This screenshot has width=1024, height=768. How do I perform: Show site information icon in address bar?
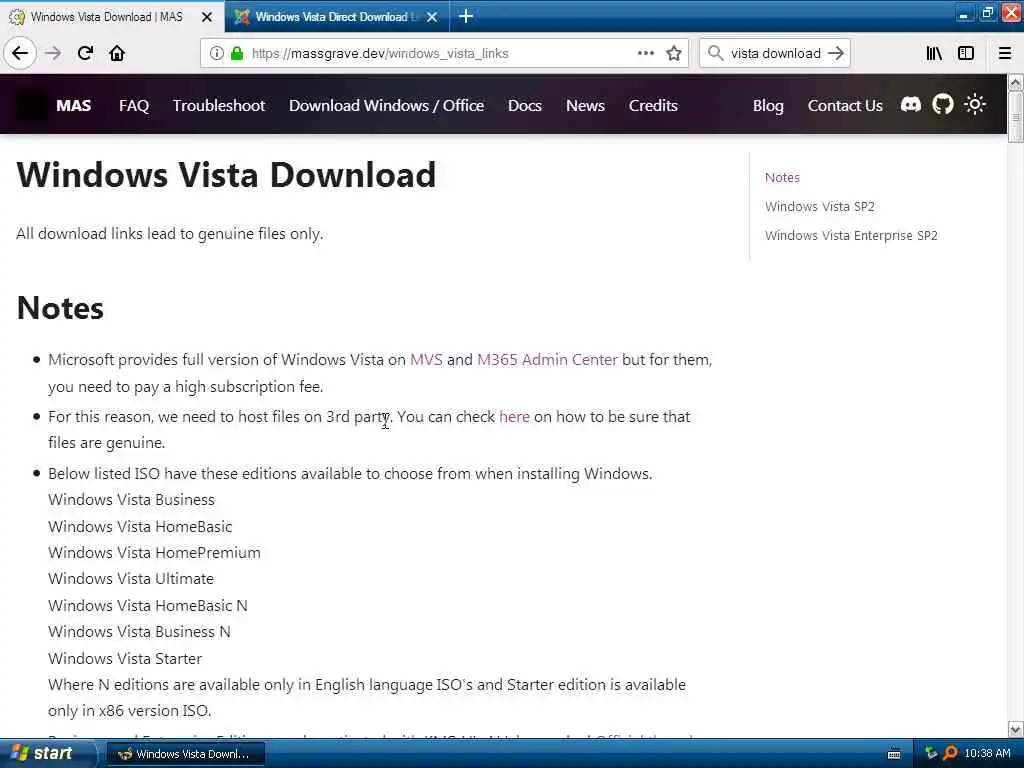coord(216,53)
